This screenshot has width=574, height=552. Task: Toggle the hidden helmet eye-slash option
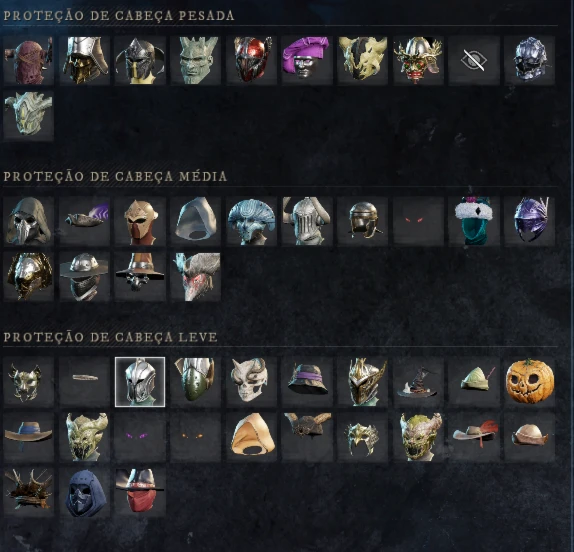474,60
